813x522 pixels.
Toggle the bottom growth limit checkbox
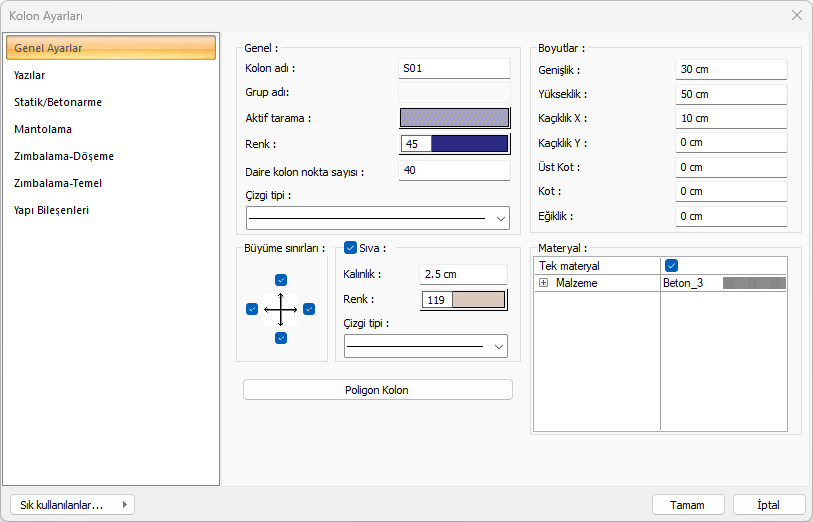pyautogui.click(x=281, y=338)
